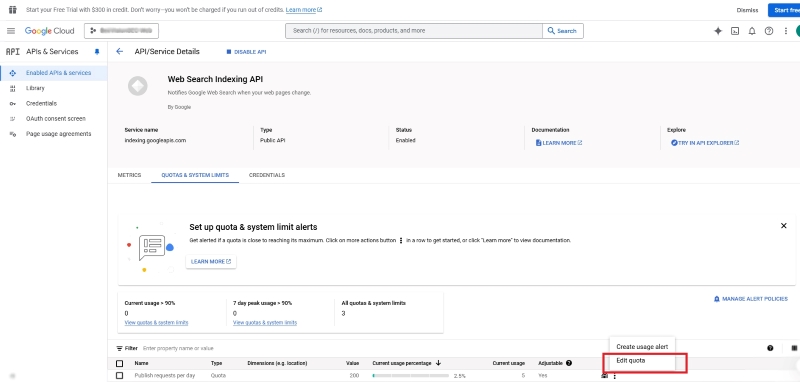This screenshot has height=382, width=800.
Task: Open row actions for Publish requests per day
Action: 615,376
